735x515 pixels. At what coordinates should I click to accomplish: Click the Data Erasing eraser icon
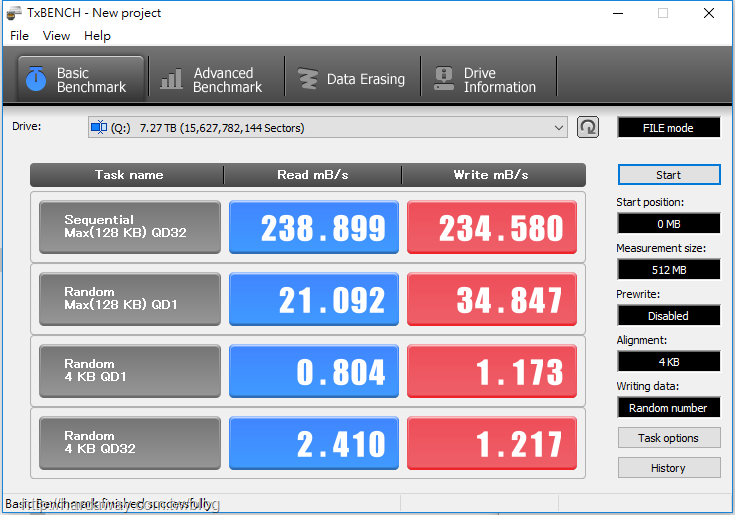click(x=308, y=79)
